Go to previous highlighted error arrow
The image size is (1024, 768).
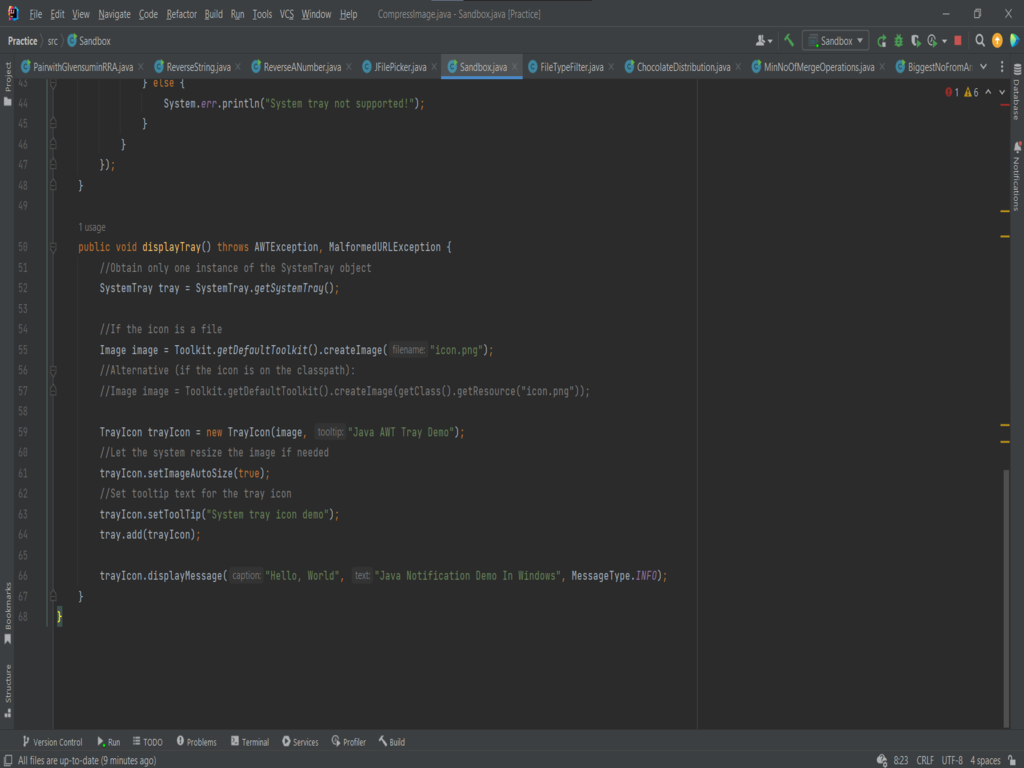tap(989, 92)
